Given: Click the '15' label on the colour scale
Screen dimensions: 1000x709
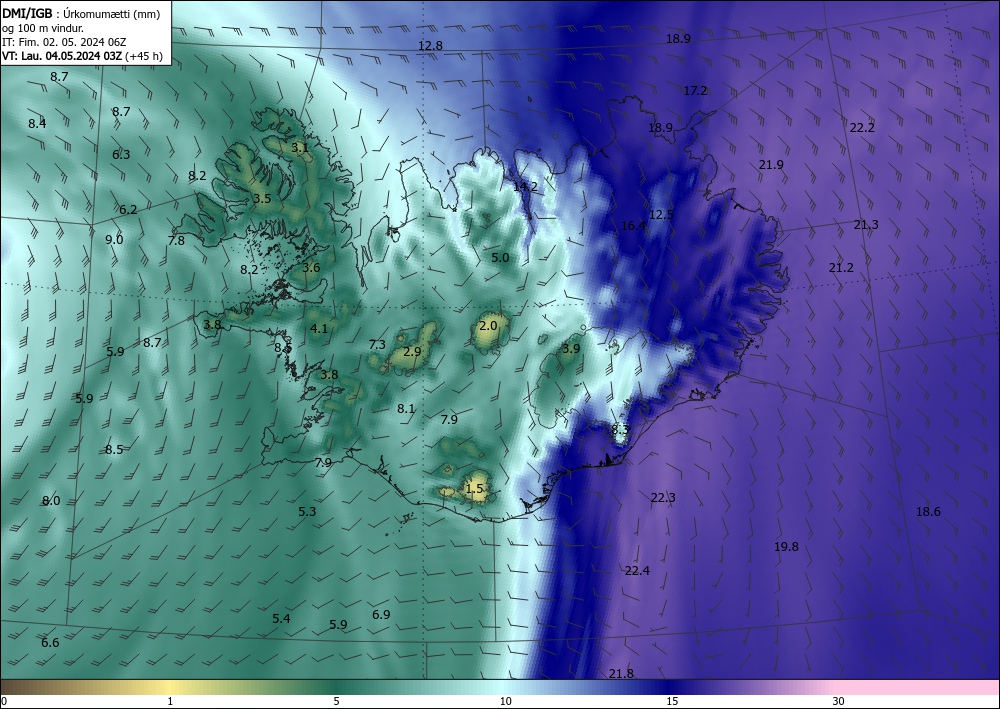Looking at the screenshot, I should tap(672, 701).
